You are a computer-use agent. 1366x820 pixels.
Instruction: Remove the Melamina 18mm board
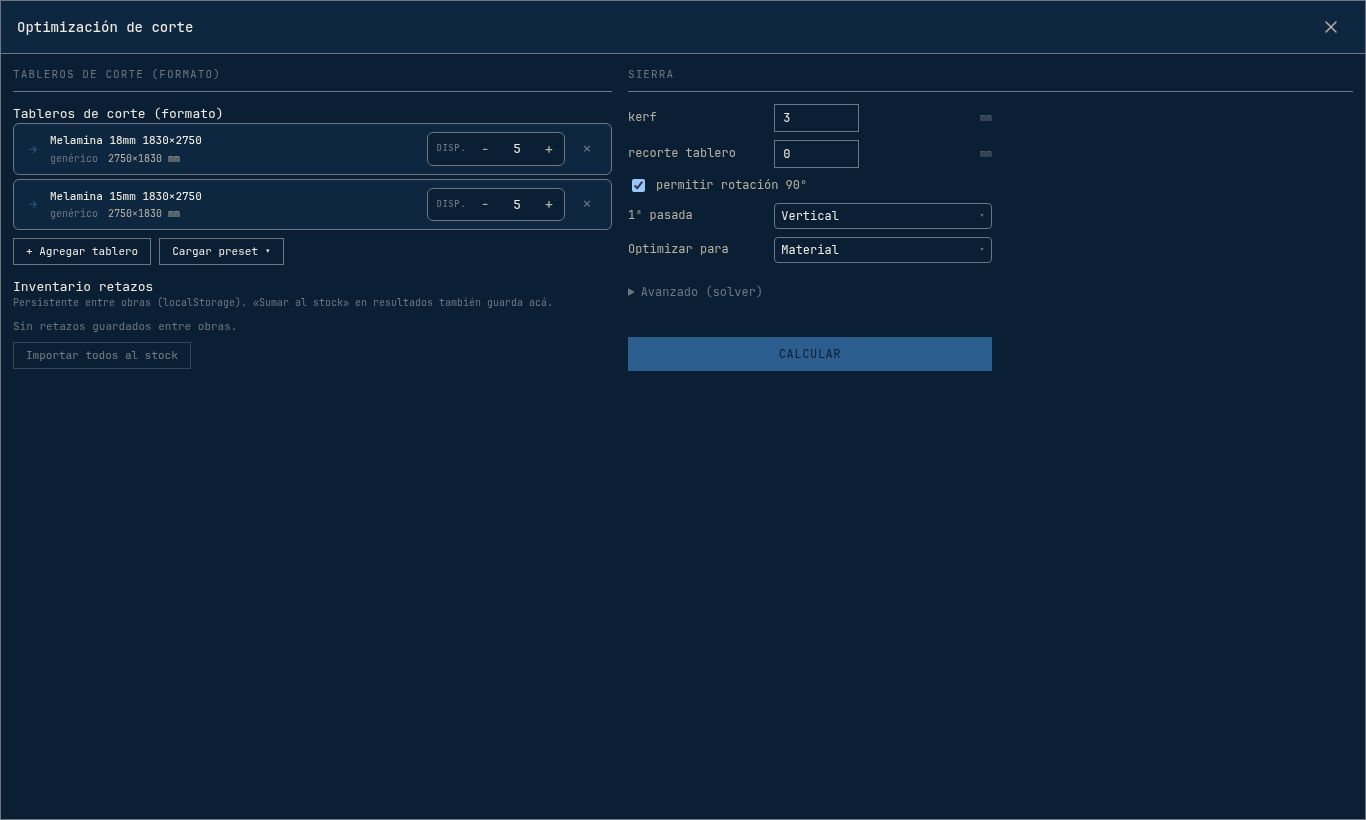coord(587,149)
